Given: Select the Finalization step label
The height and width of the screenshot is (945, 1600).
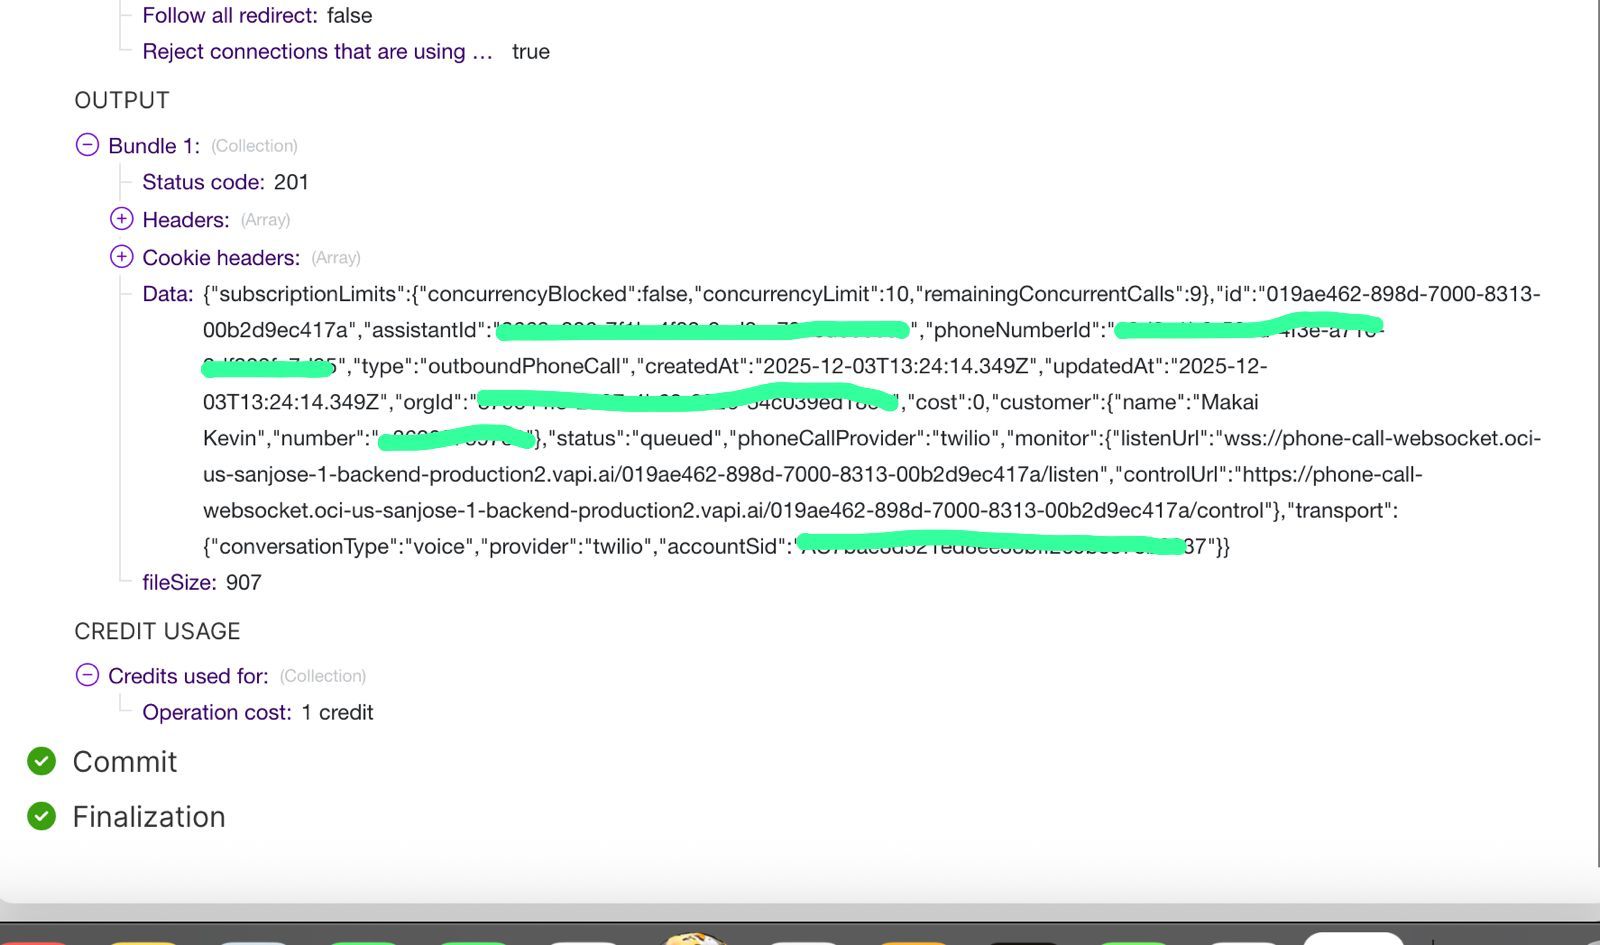Looking at the screenshot, I should (149, 816).
